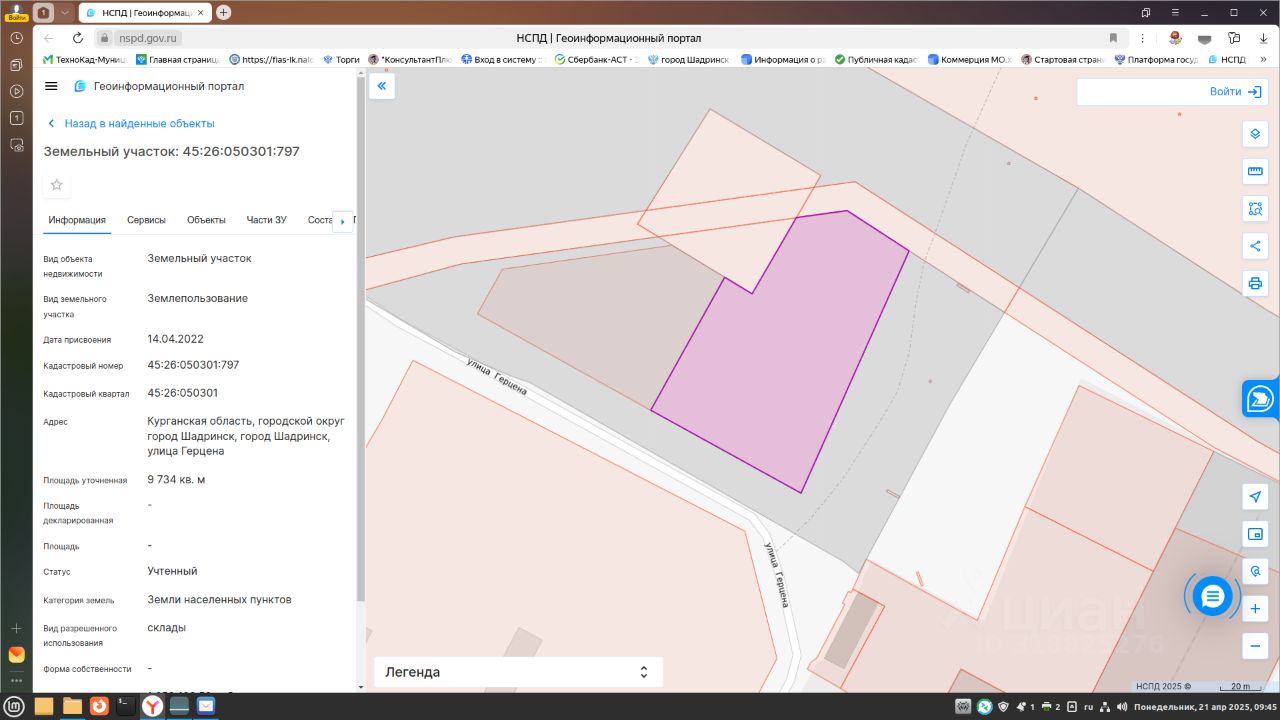The image size is (1280, 720).
Task: Center map on my location
Action: coord(1255,497)
